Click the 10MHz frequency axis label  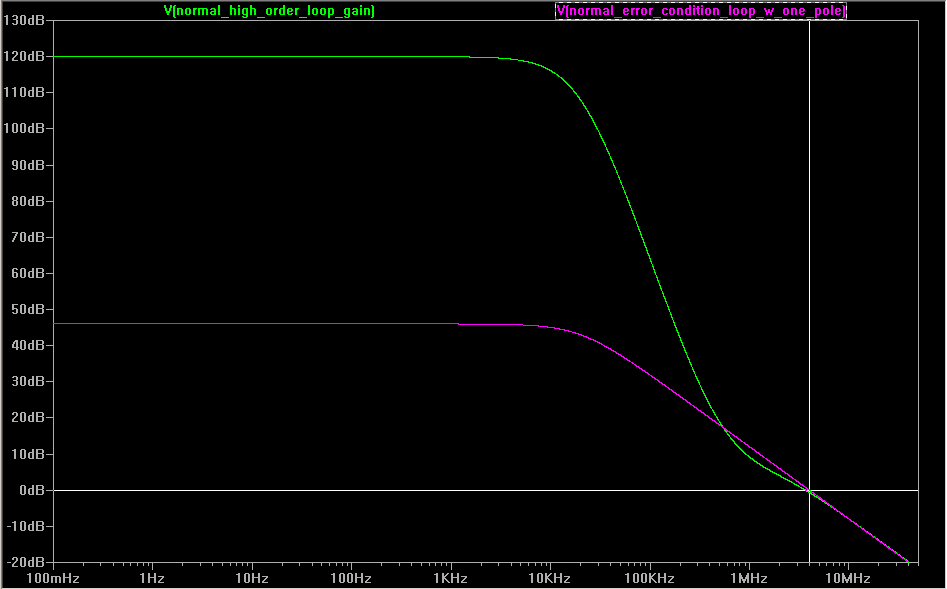[x=848, y=579]
